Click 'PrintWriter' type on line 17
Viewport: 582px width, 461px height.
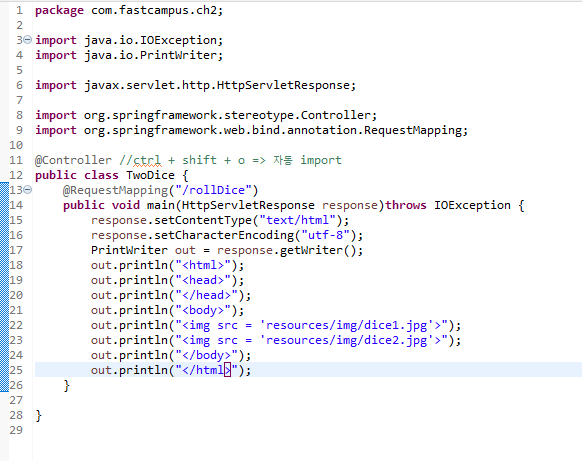pos(129,250)
